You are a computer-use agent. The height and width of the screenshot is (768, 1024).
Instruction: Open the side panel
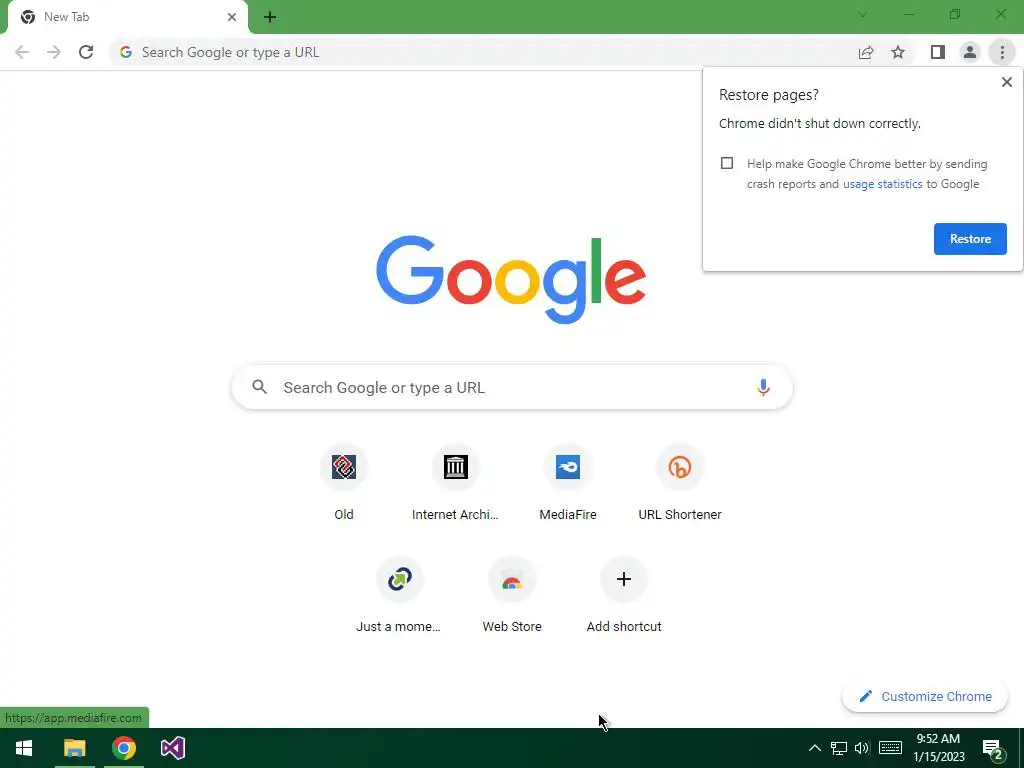click(938, 52)
